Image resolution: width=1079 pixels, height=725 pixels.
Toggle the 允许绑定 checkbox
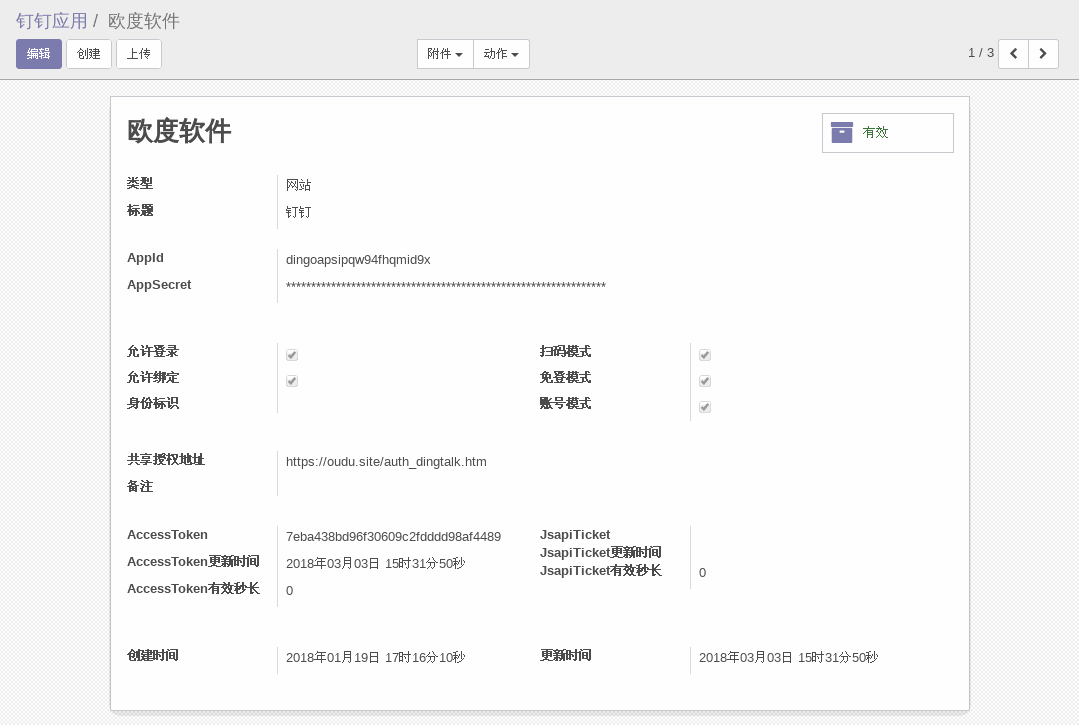pyautogui.click(x=292, y=381)
